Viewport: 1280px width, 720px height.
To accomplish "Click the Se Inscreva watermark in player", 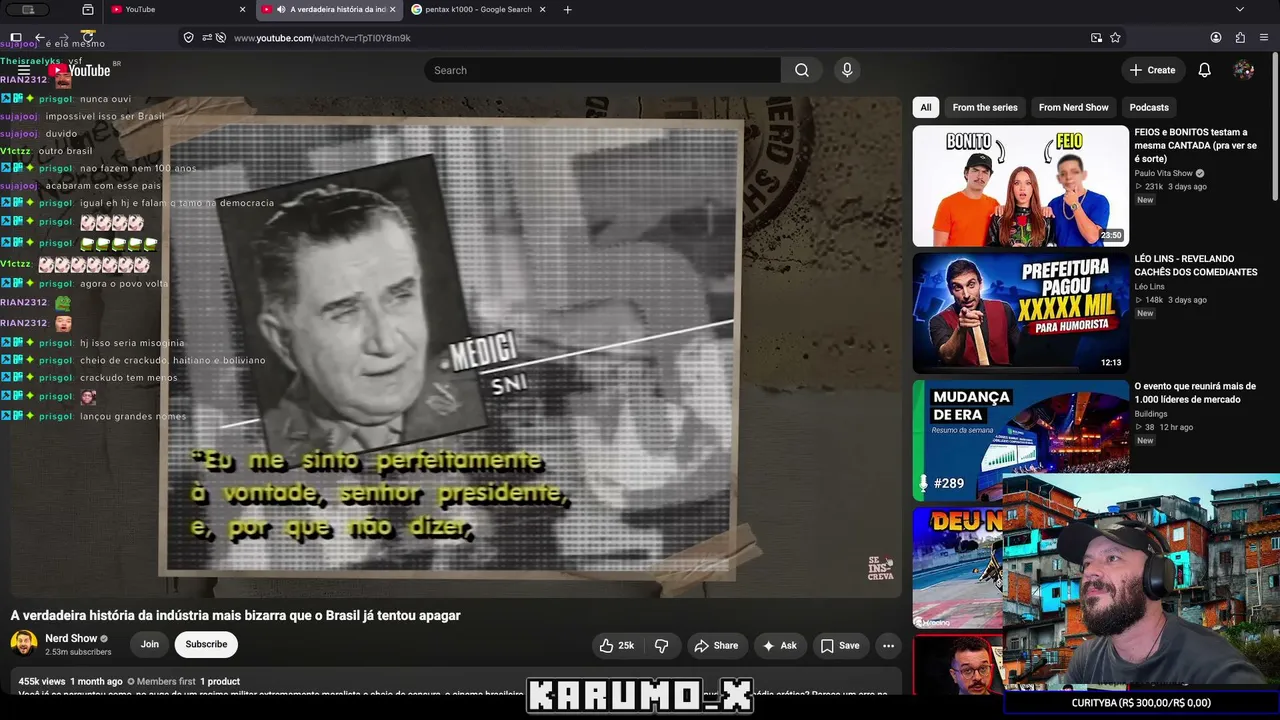I will [x=880, y=568].
